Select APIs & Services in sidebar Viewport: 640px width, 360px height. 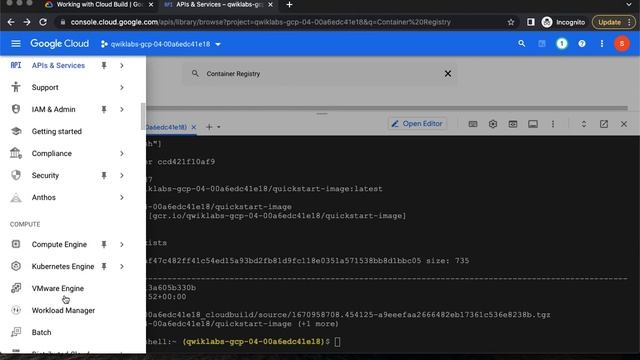pyautogui.click(x=58, y=65)
